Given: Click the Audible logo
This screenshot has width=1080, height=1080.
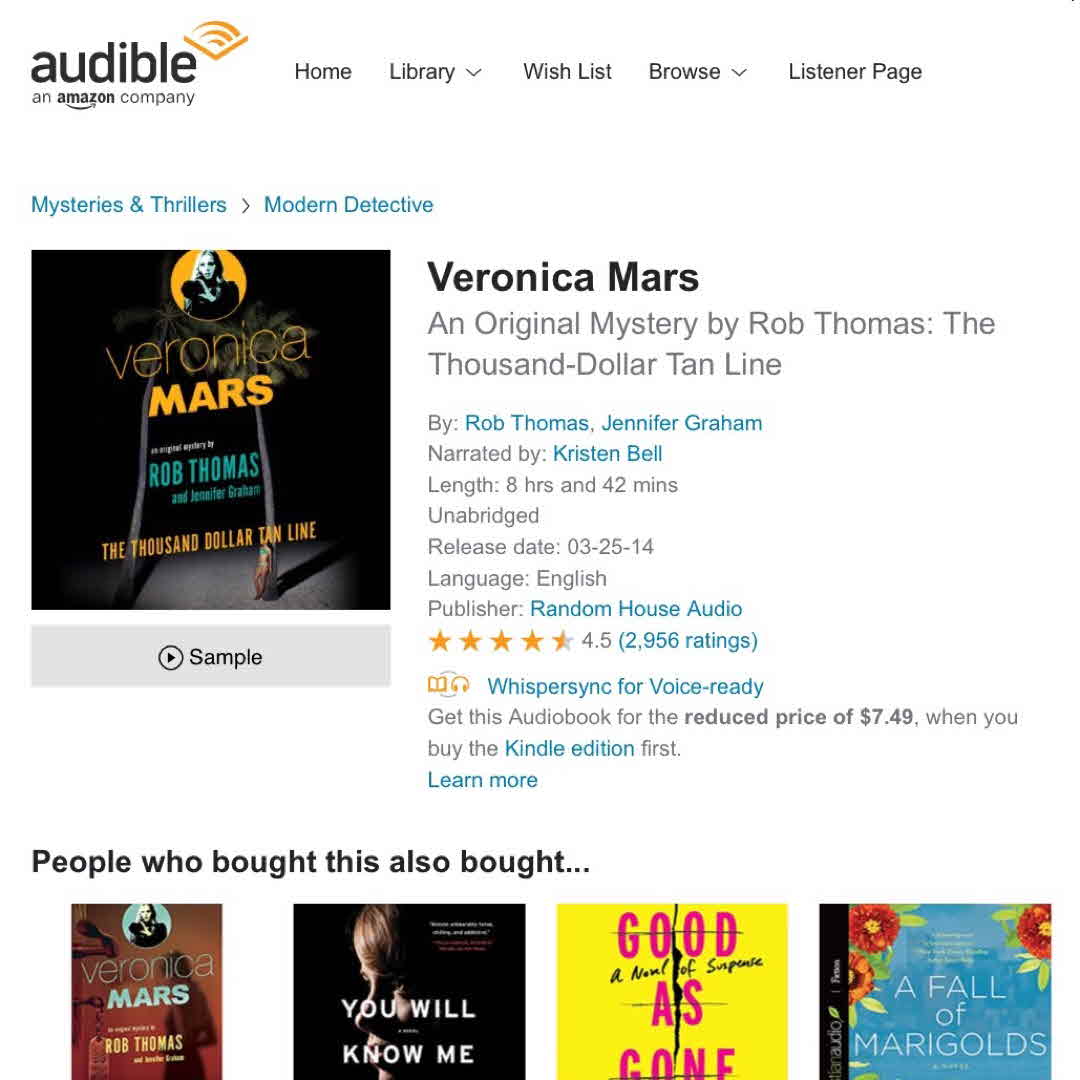Looking at the screenshot, I should pyautogui.click(x=139, y=65).
